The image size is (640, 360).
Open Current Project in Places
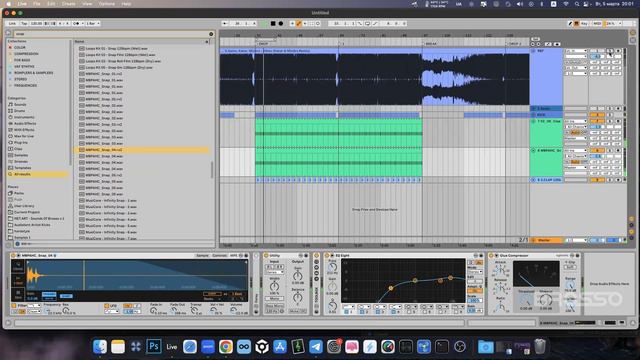27,212
